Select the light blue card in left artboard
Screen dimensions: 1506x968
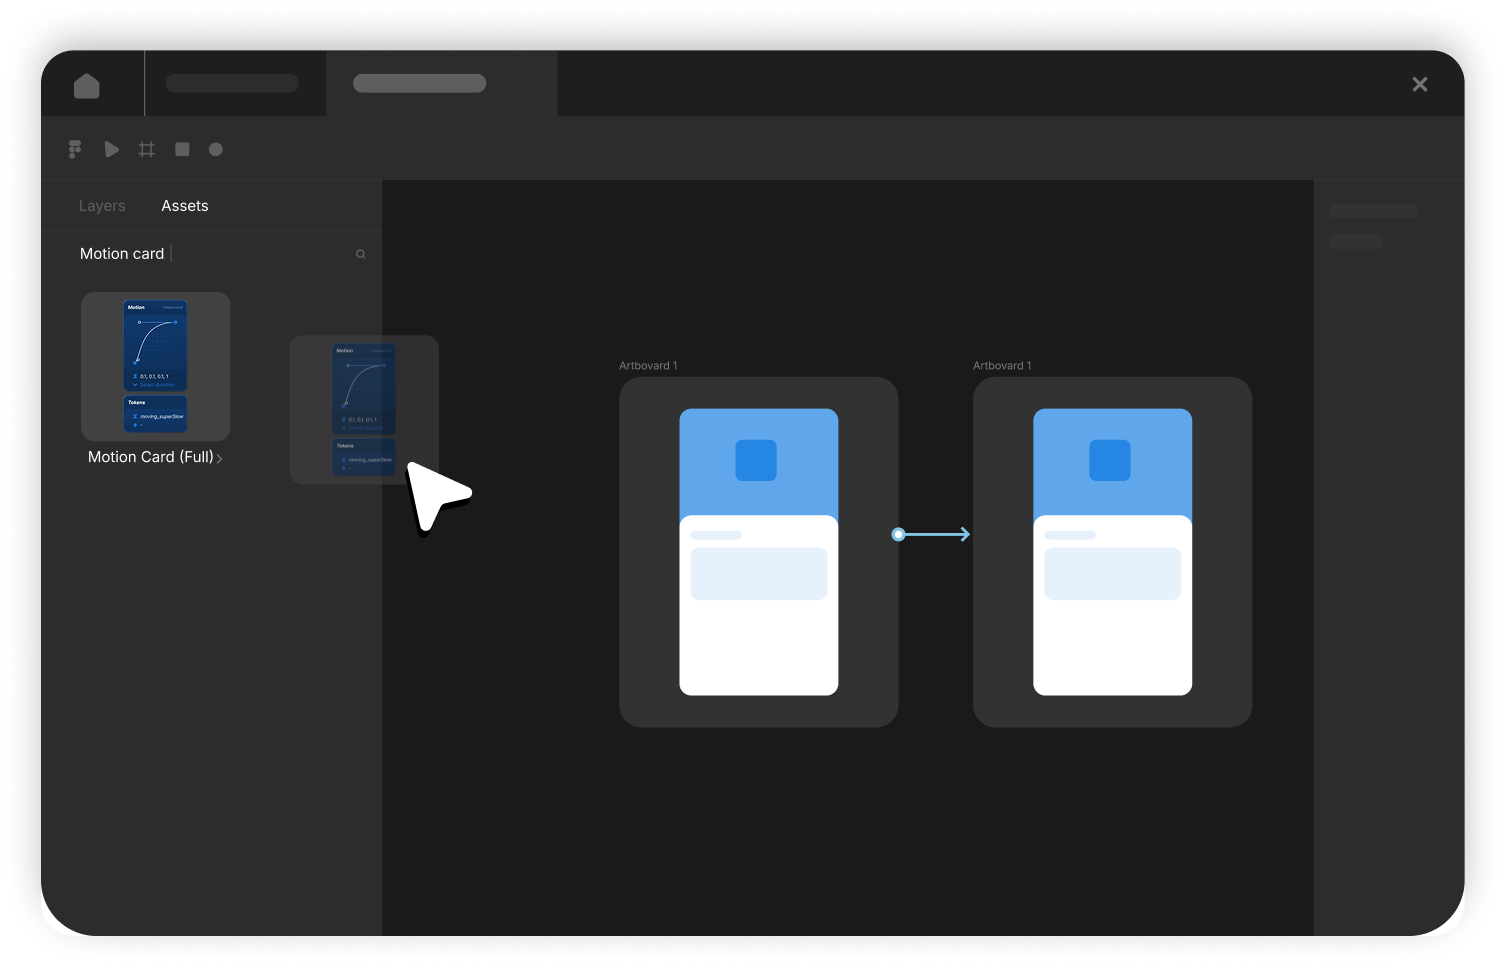pyautogui.click(x=759, y=574)
